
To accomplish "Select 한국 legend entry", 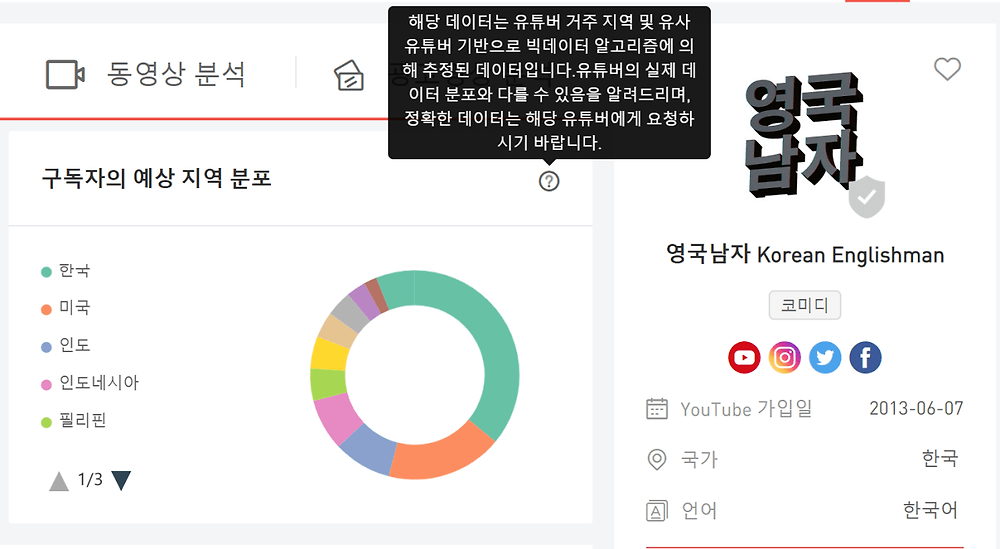I will click(x=66, y=271).
